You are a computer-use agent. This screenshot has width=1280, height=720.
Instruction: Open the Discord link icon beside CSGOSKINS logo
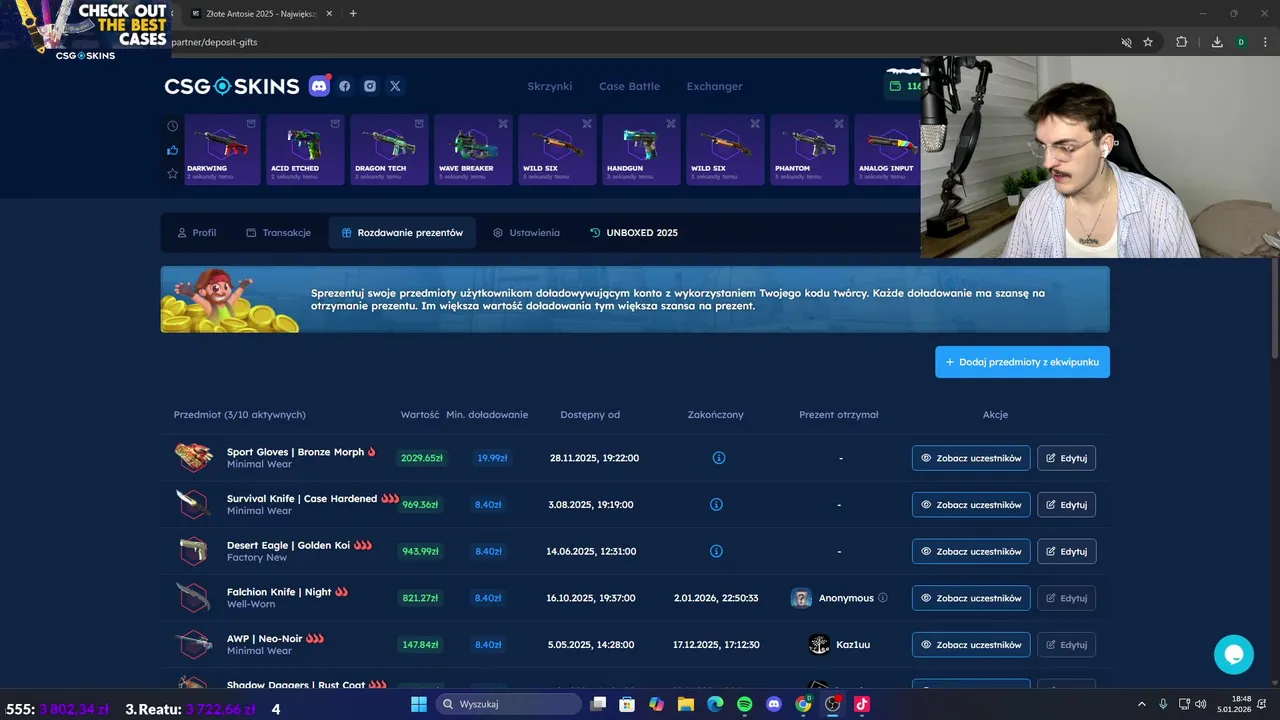pos(319,86)
